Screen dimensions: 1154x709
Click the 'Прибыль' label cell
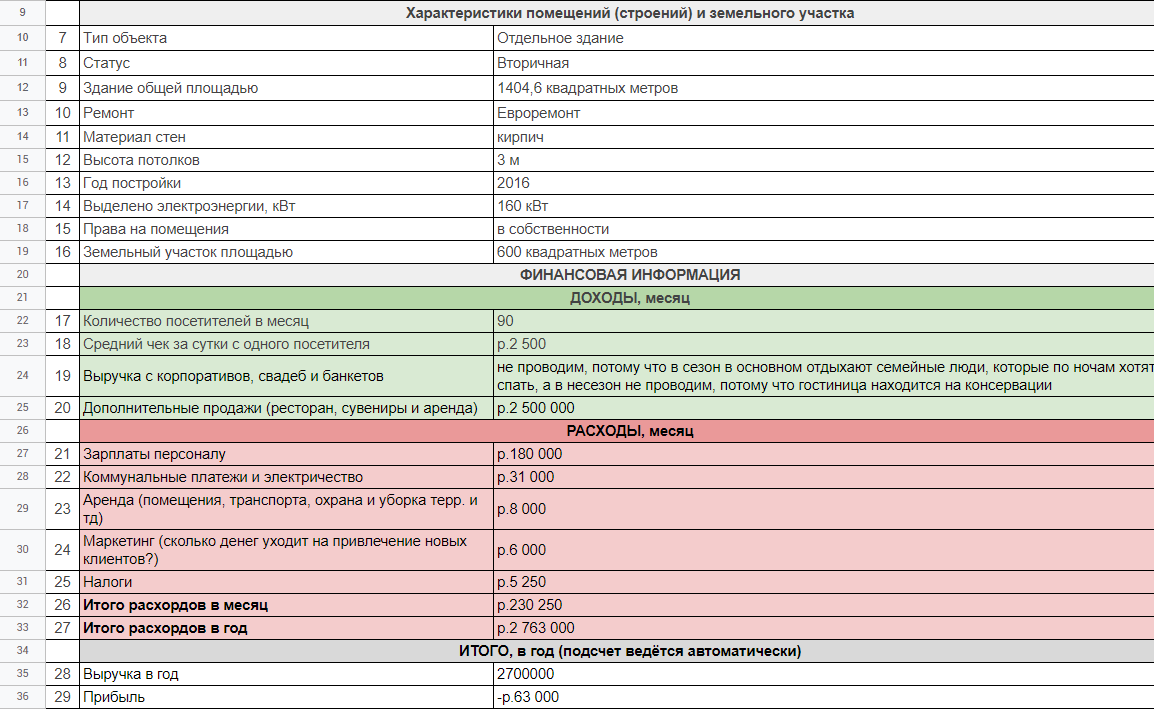[x=286, y=696]
